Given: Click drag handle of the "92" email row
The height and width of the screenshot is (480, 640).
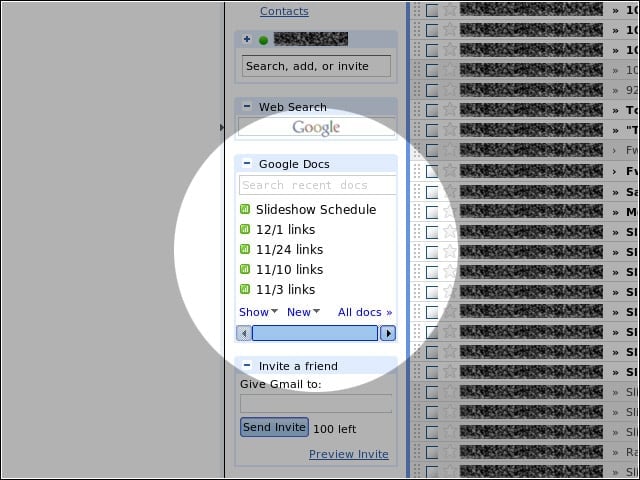Looking at the screenshot, I should click(x=417, y=90).
